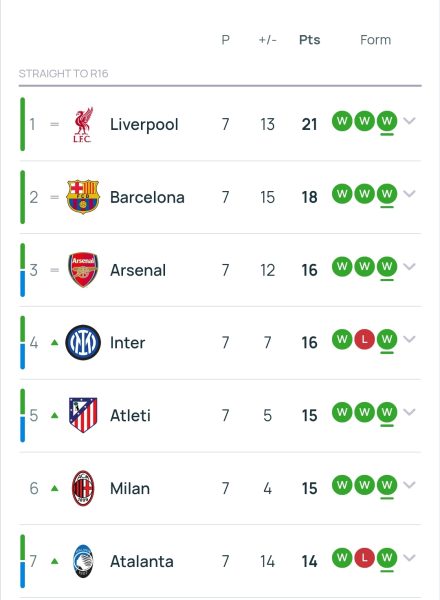Open the Atalanta team name link
440x600 pixels.
(x=142, y=561)
